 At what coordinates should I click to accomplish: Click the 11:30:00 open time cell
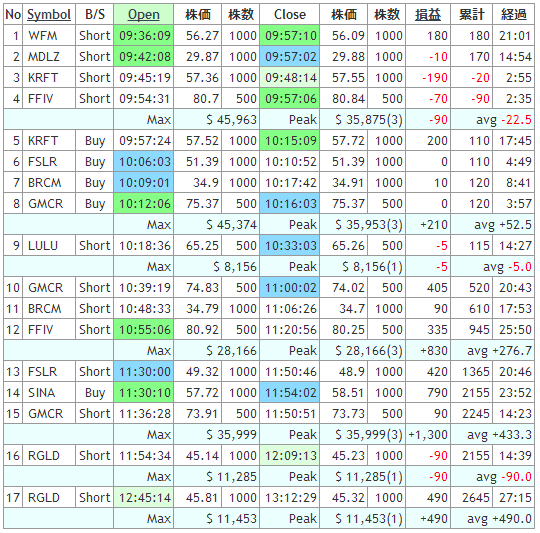144,372
